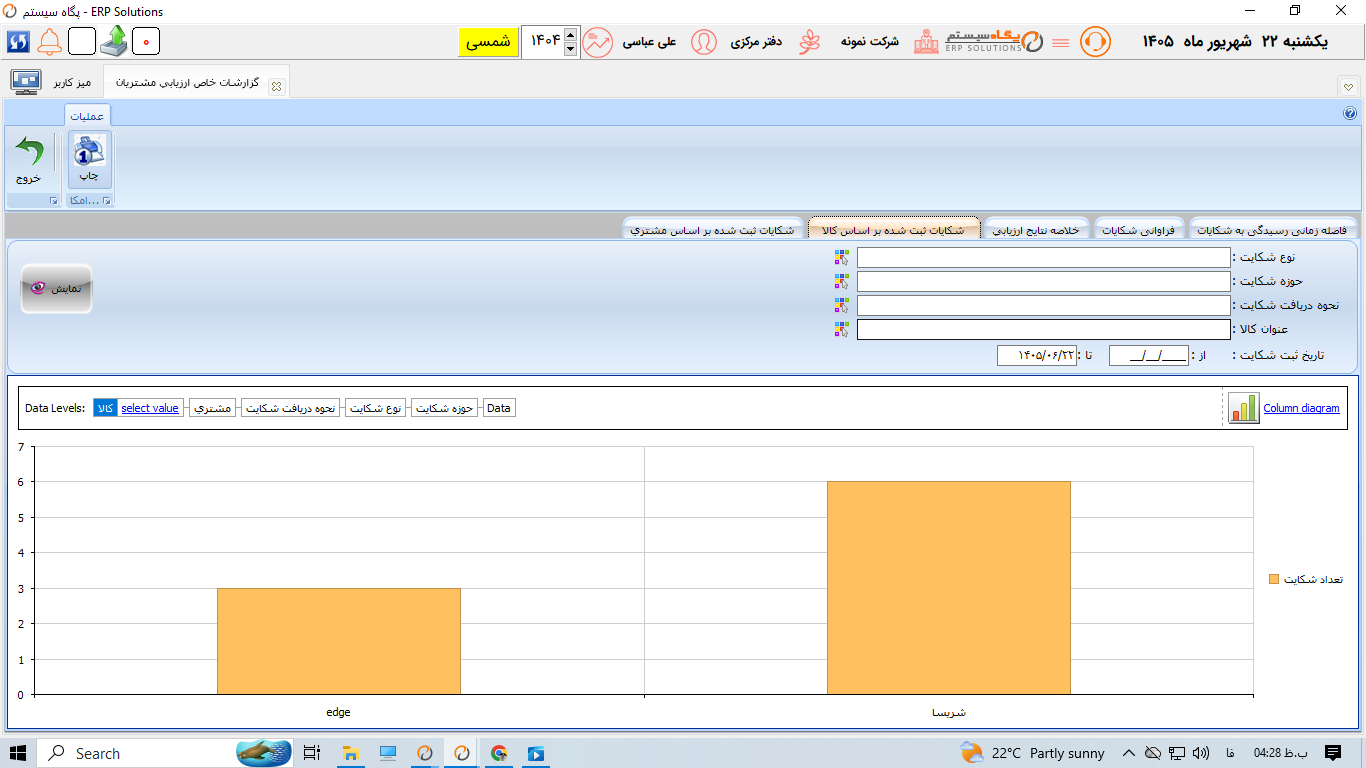Screen dimensions: 1366x768
Task: Click the select value link
Action: tap(150, 408)
